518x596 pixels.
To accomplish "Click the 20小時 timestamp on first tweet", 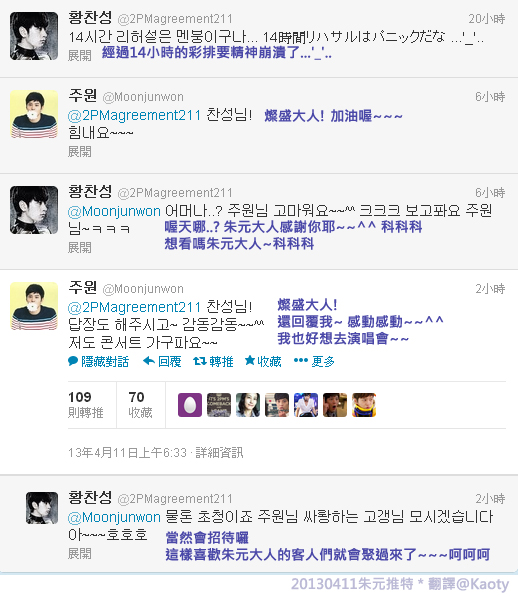I will point(486,19).
